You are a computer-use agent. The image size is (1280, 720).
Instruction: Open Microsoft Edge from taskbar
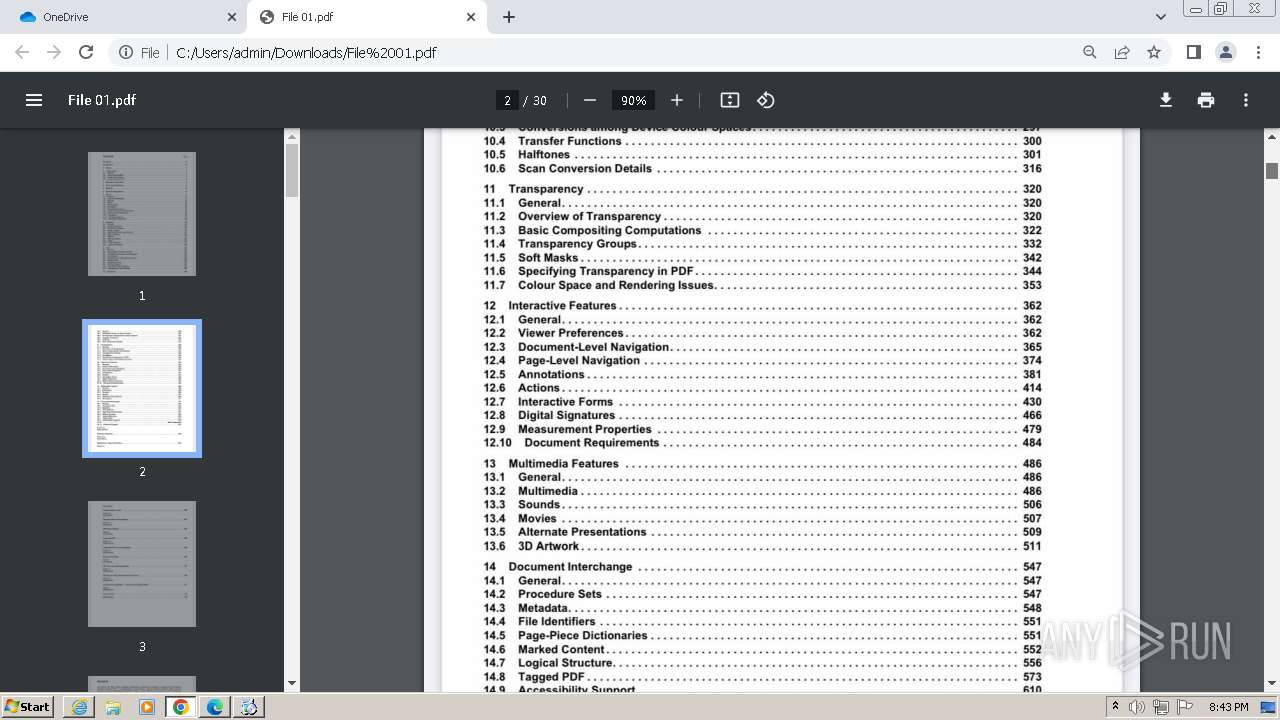(215, 706)
